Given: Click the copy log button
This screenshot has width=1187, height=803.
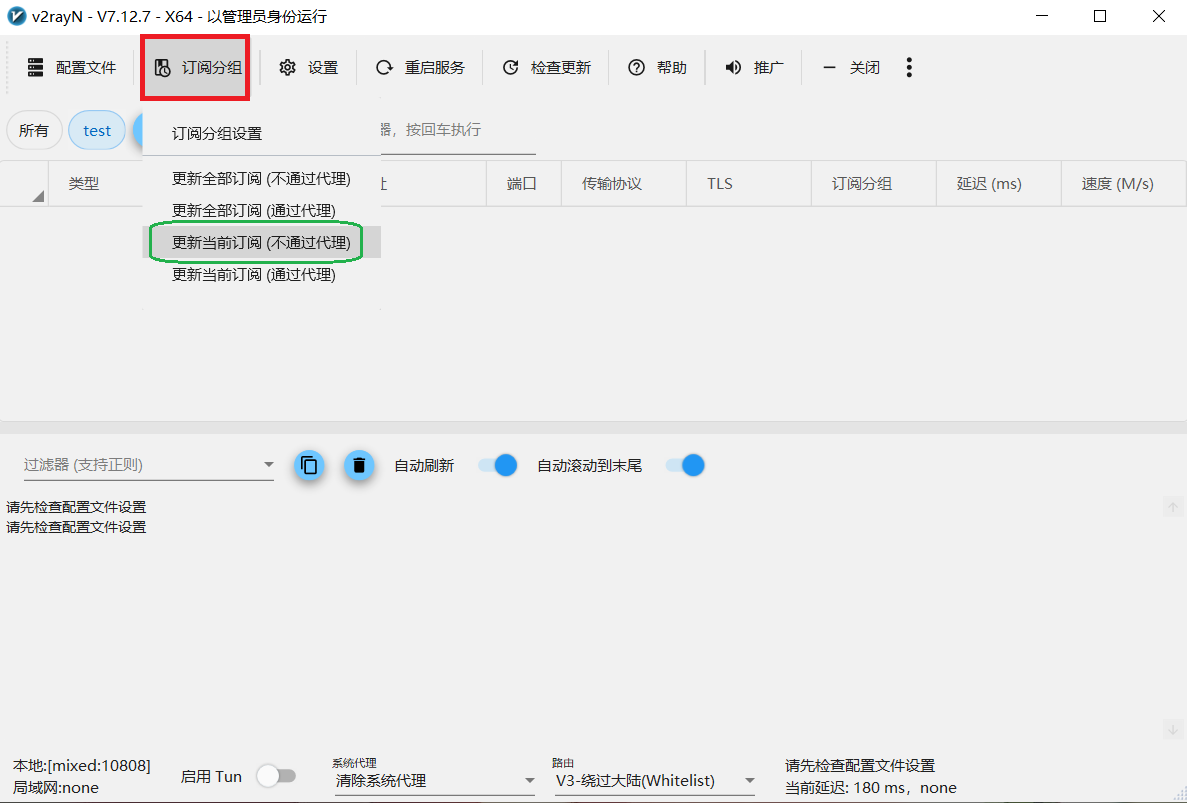Looking at the screenshot, I should (309, 465).
